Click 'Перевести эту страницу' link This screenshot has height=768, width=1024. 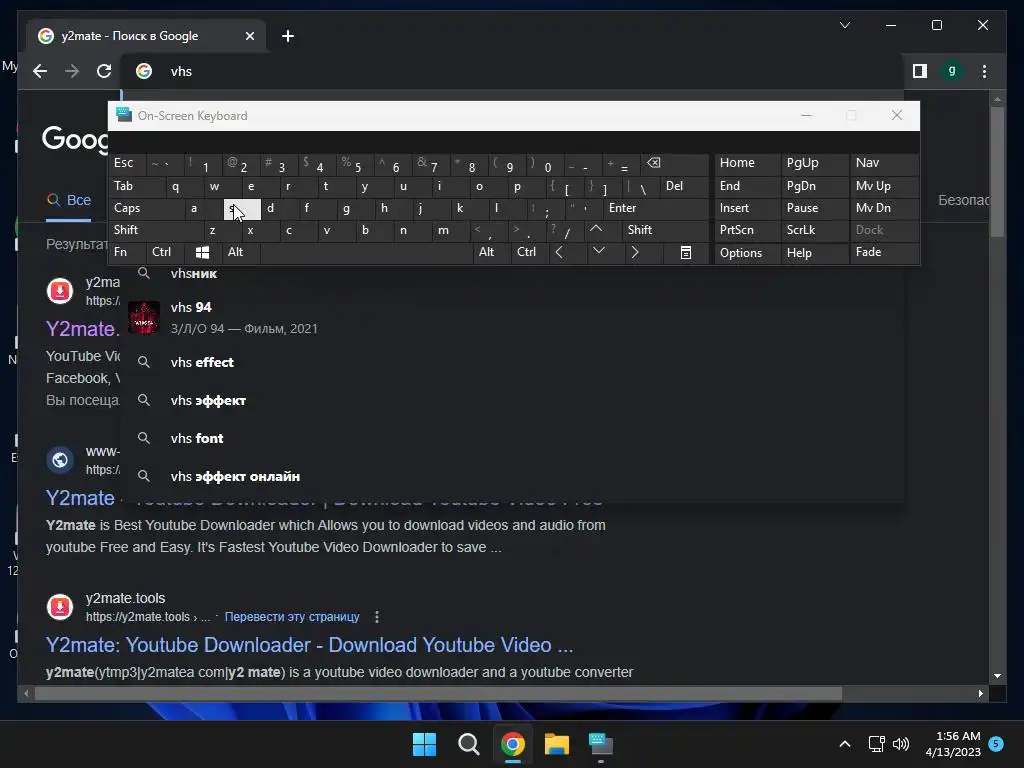[292, 616]
